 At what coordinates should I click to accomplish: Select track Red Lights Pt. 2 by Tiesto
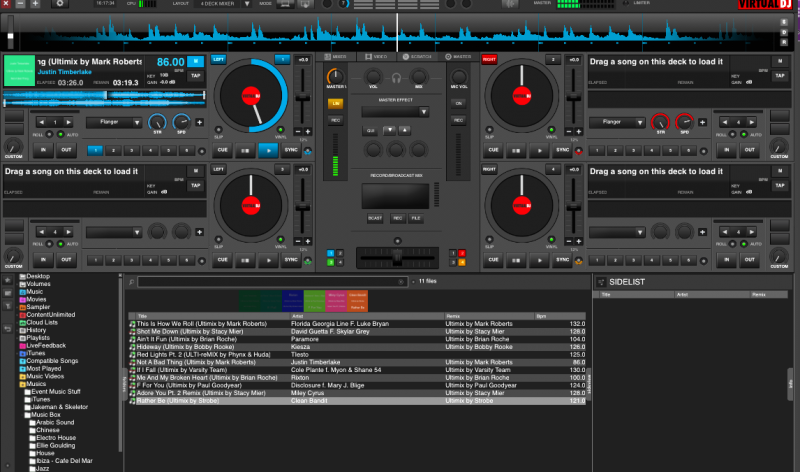(x=357, y=355)
